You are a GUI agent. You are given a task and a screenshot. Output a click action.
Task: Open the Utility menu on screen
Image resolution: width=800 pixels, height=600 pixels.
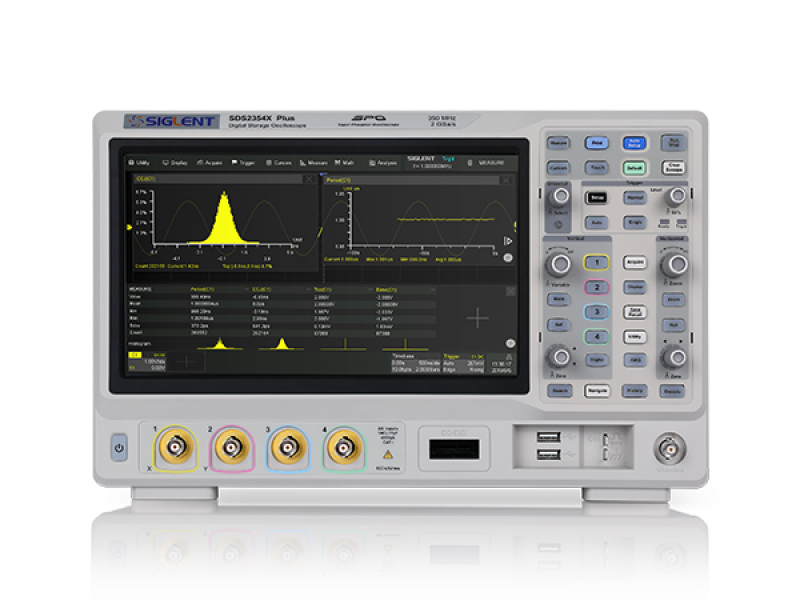[141, 161]
